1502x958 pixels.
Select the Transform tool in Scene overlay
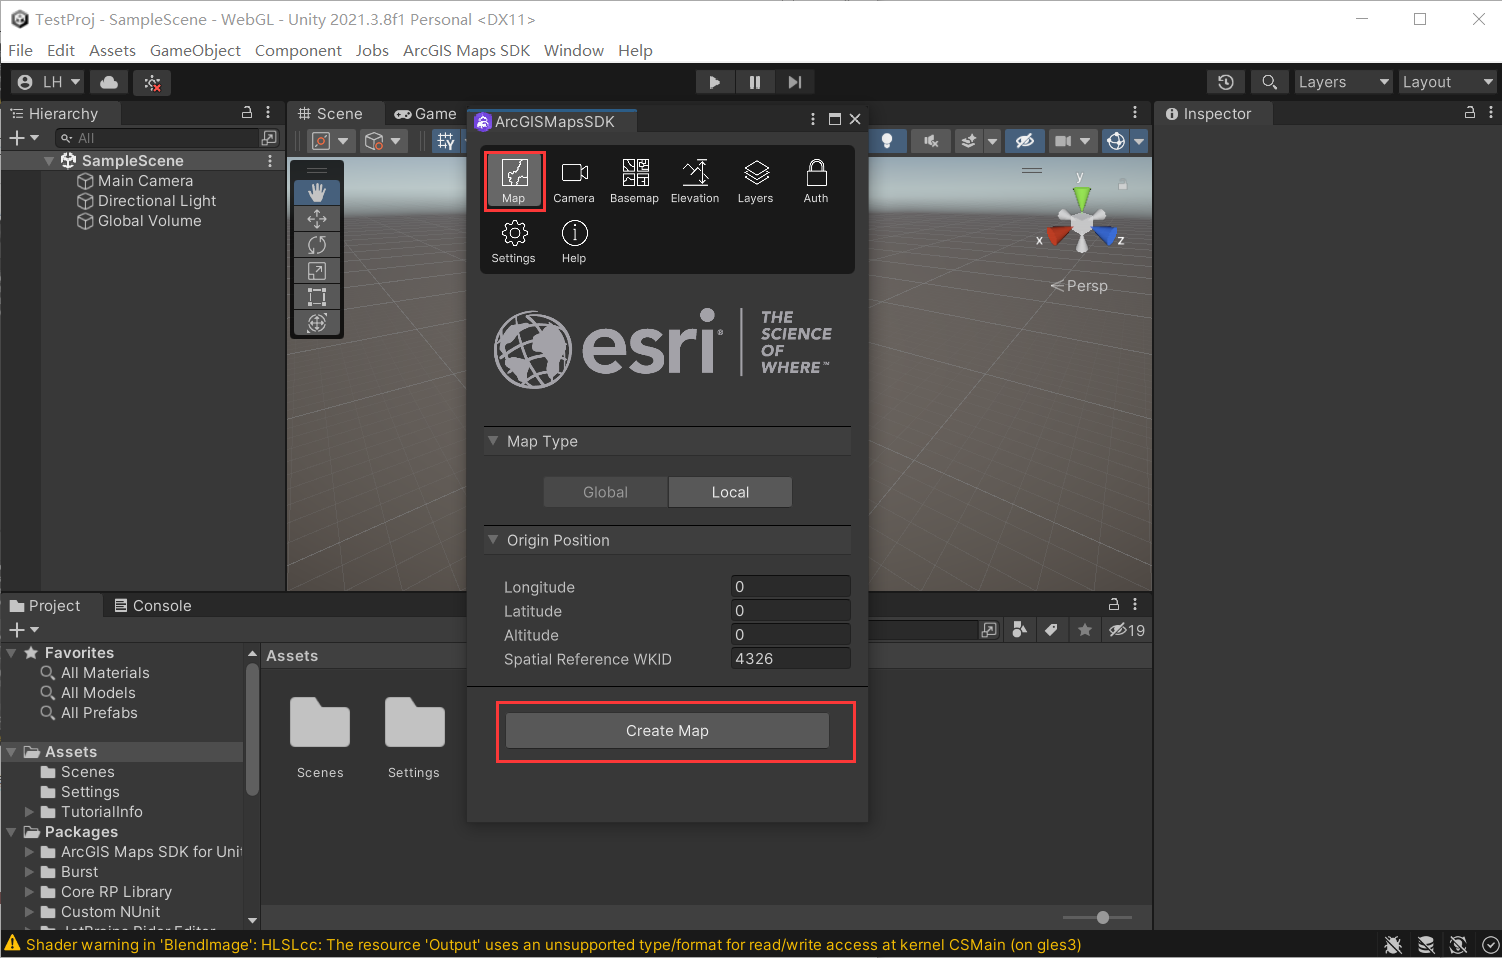coord(317,323)
